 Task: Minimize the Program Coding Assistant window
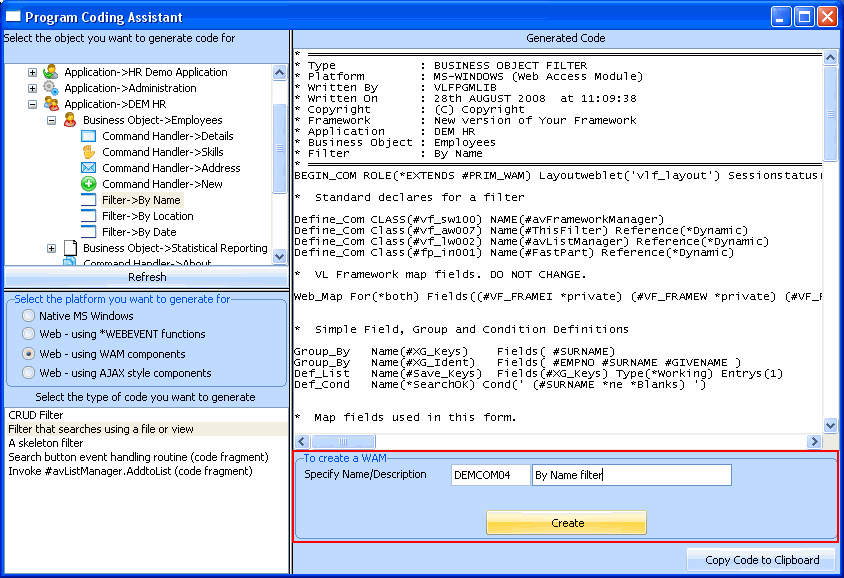pos(780,17)
